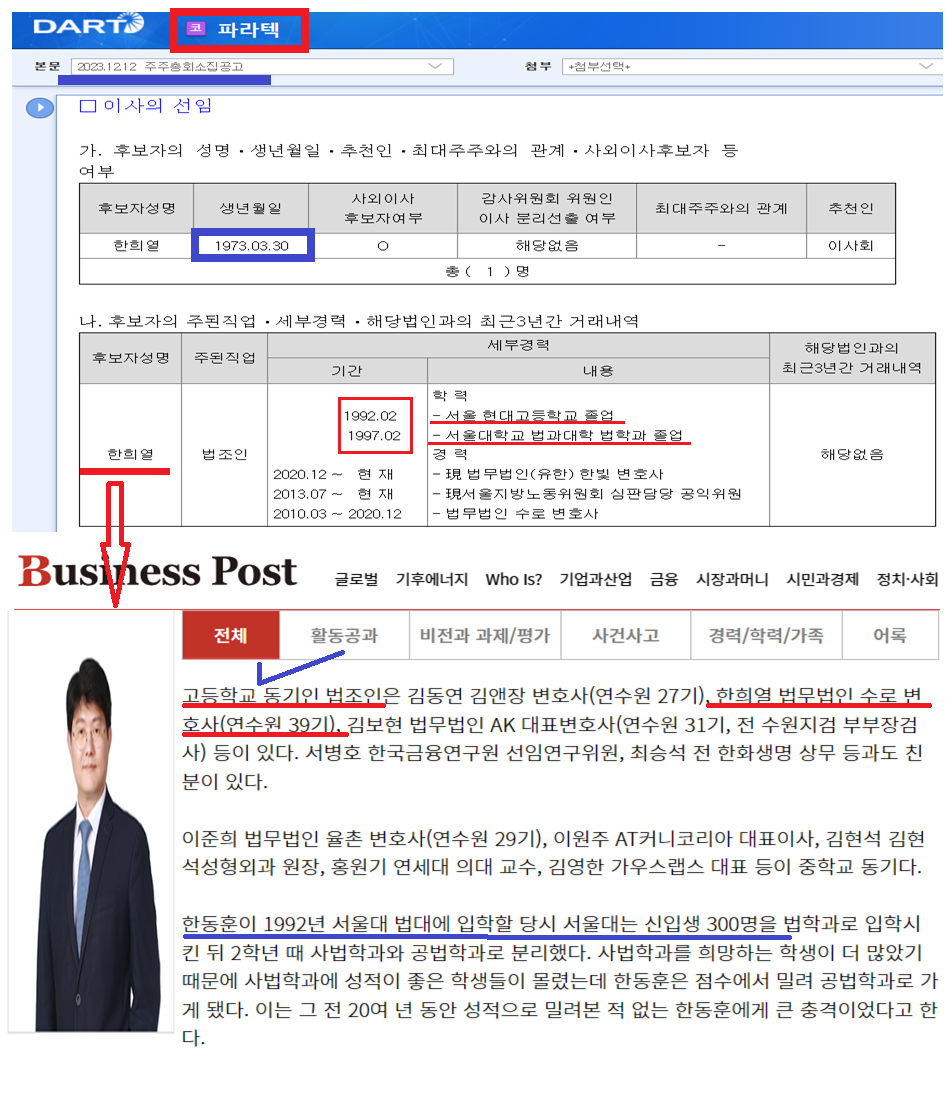Click the 서울대학교 법과대학 법학과 졸업 line
Screen dimensions: 946x1101
click(558, 435)
